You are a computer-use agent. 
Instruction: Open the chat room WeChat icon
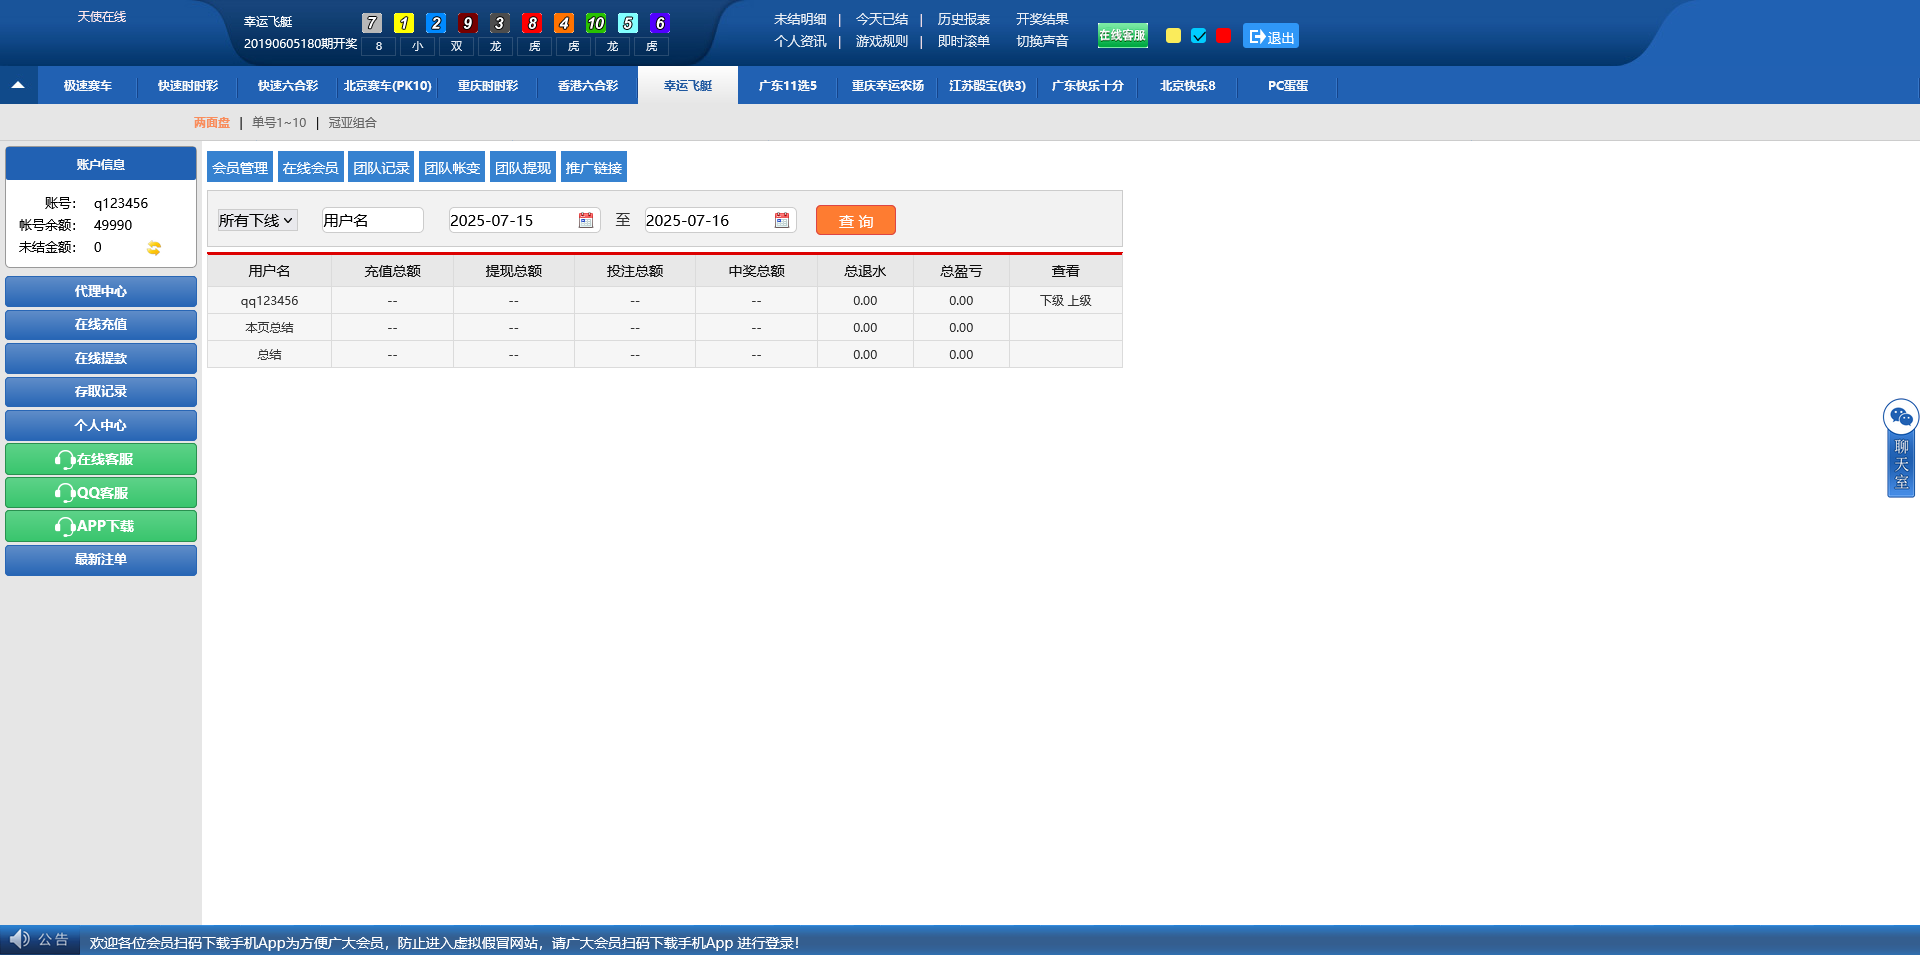tap(1901, 416)
